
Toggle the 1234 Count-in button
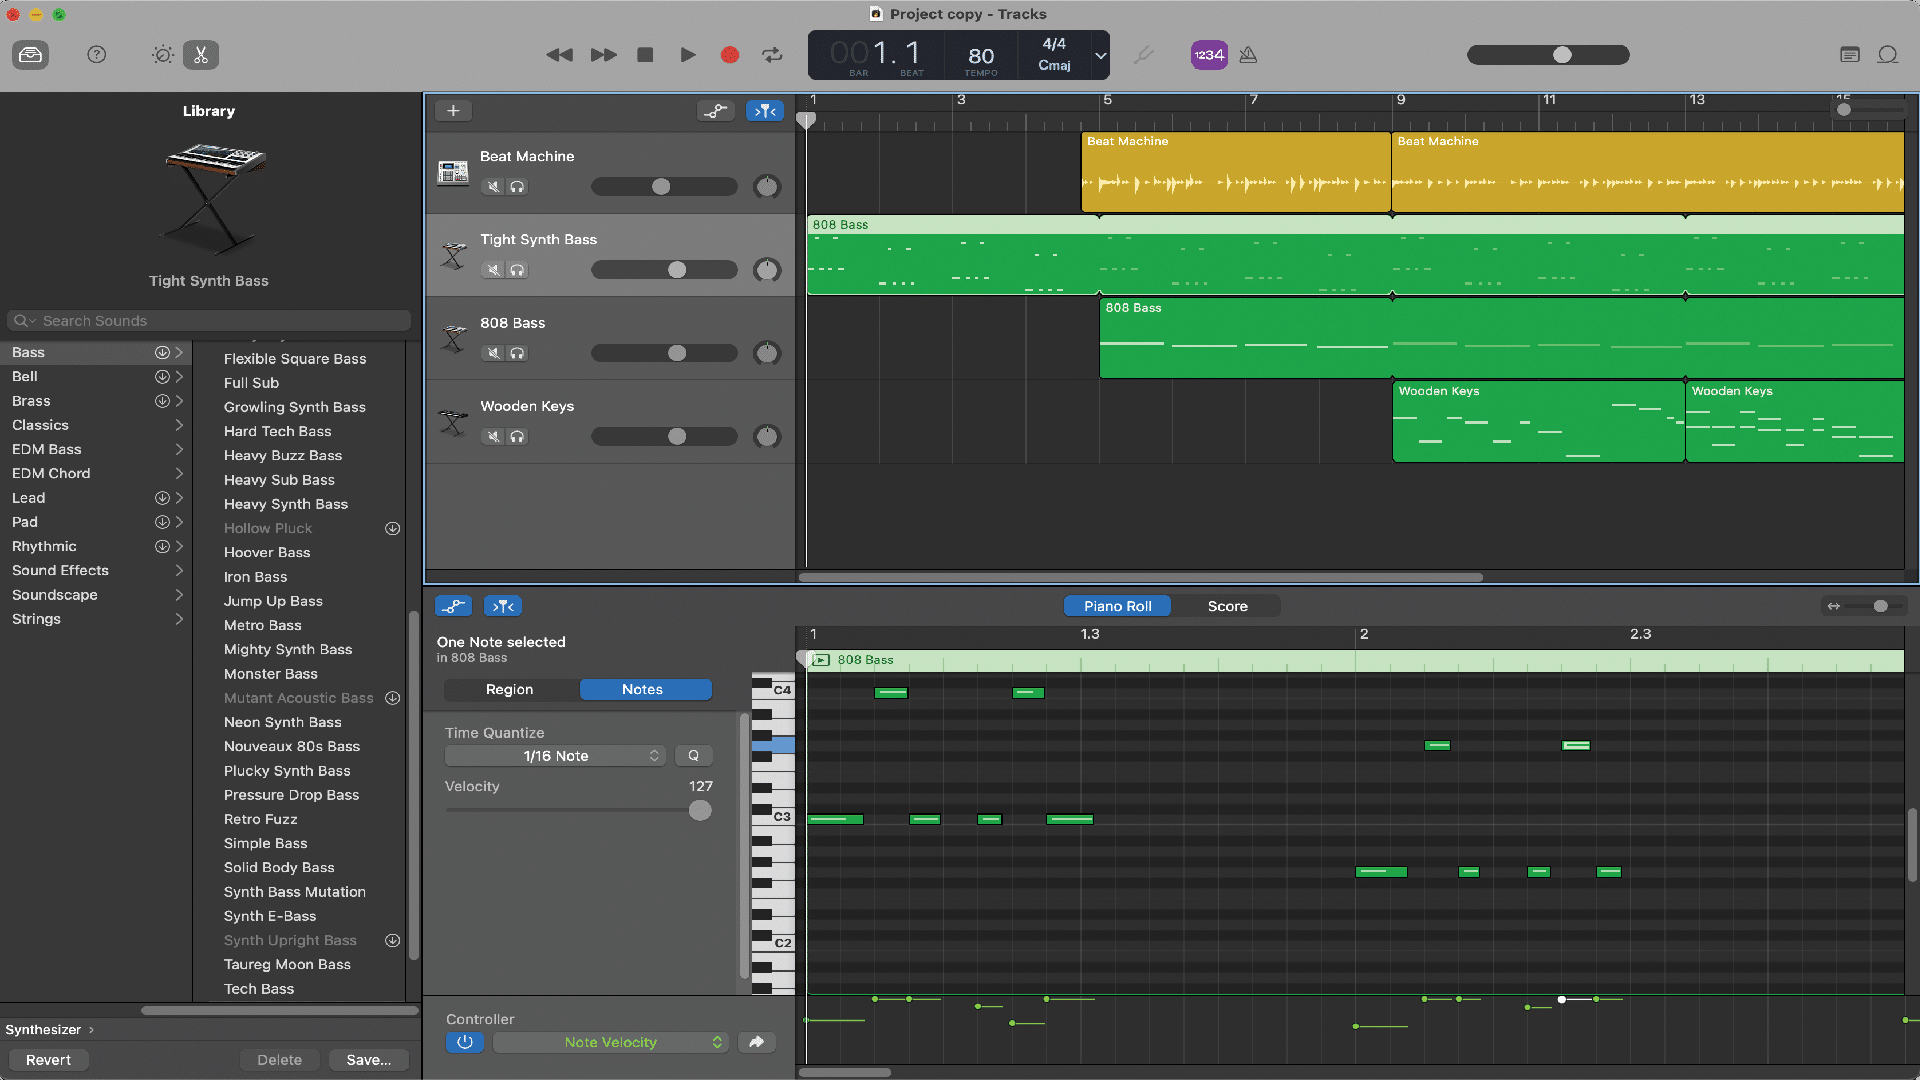pos(1209,55)
